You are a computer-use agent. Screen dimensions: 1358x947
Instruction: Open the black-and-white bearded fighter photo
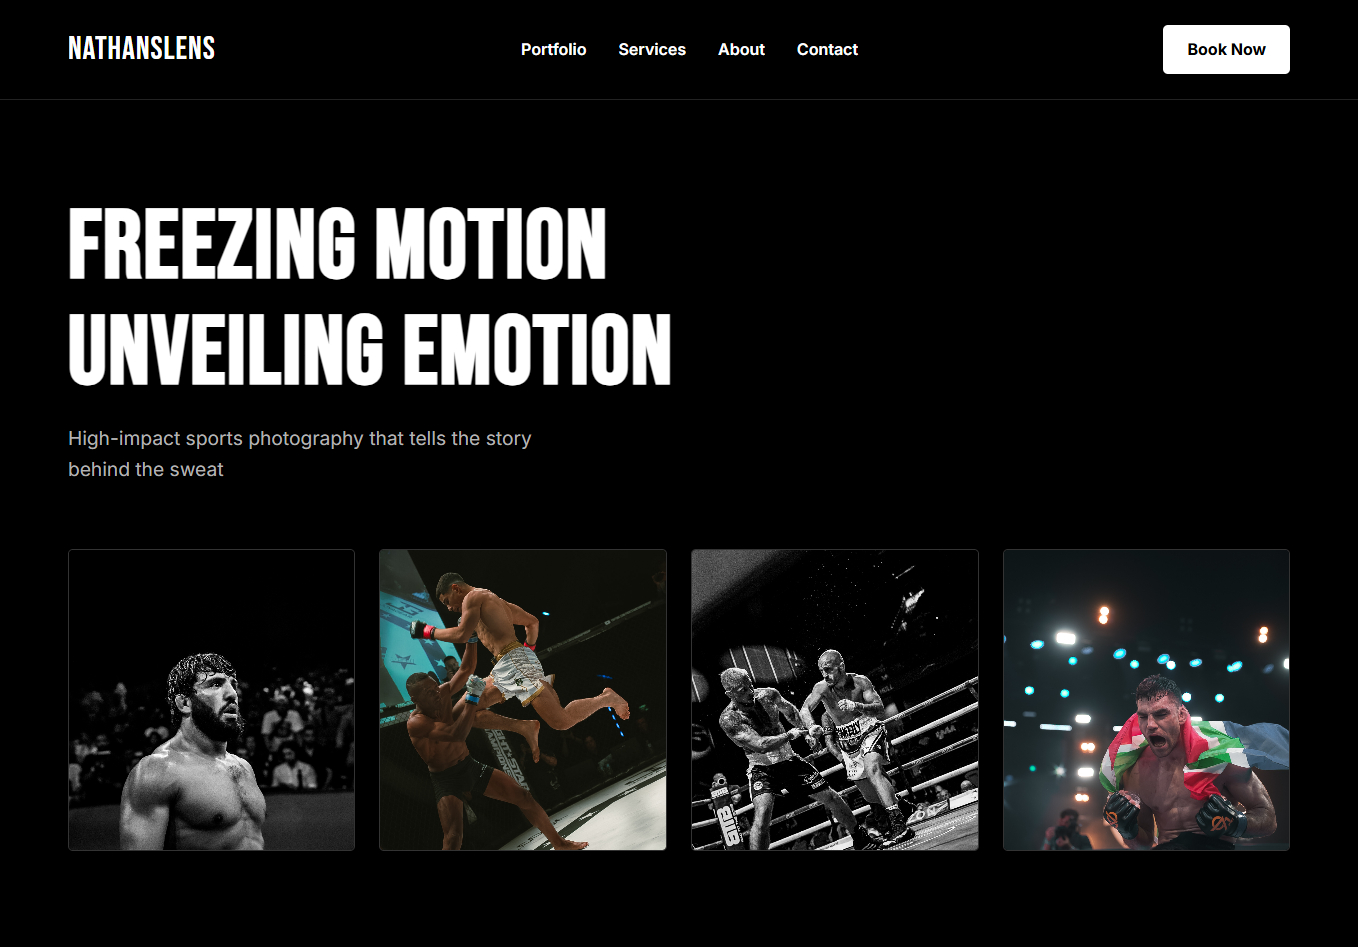[x=211, y=700]
